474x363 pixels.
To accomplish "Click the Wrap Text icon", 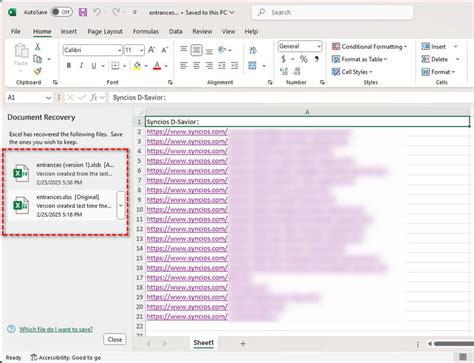I will (253, 50).
